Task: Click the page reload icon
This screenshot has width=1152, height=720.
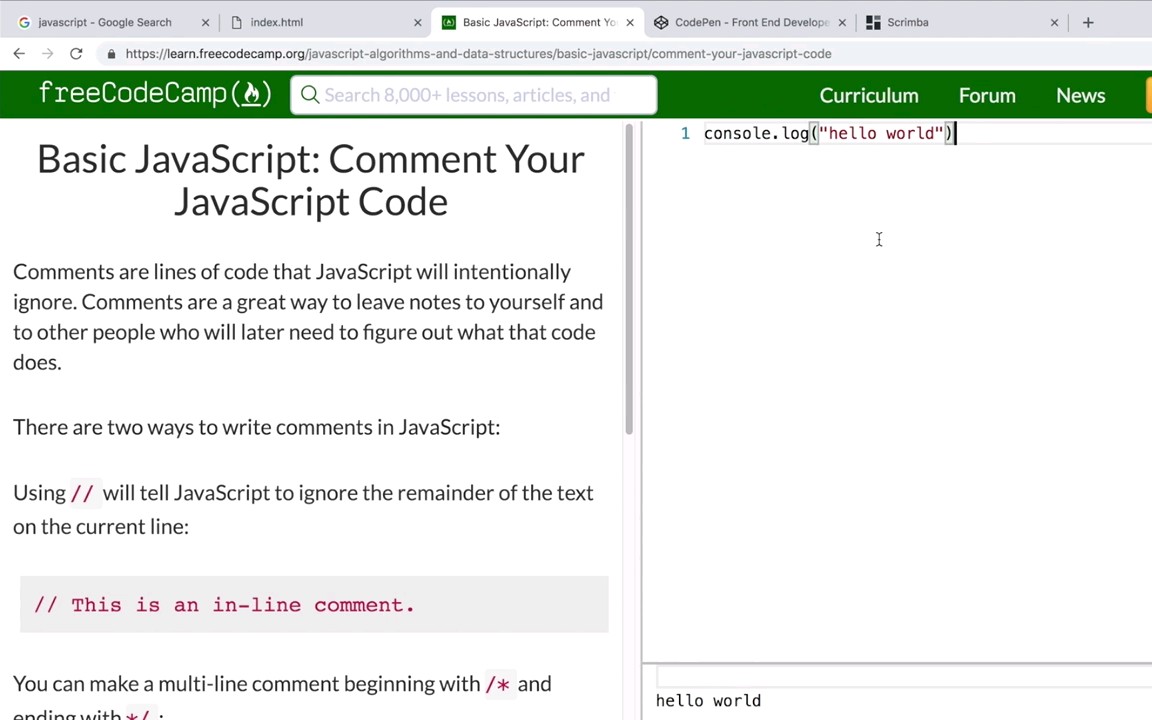Action: [x=75, y=54]
